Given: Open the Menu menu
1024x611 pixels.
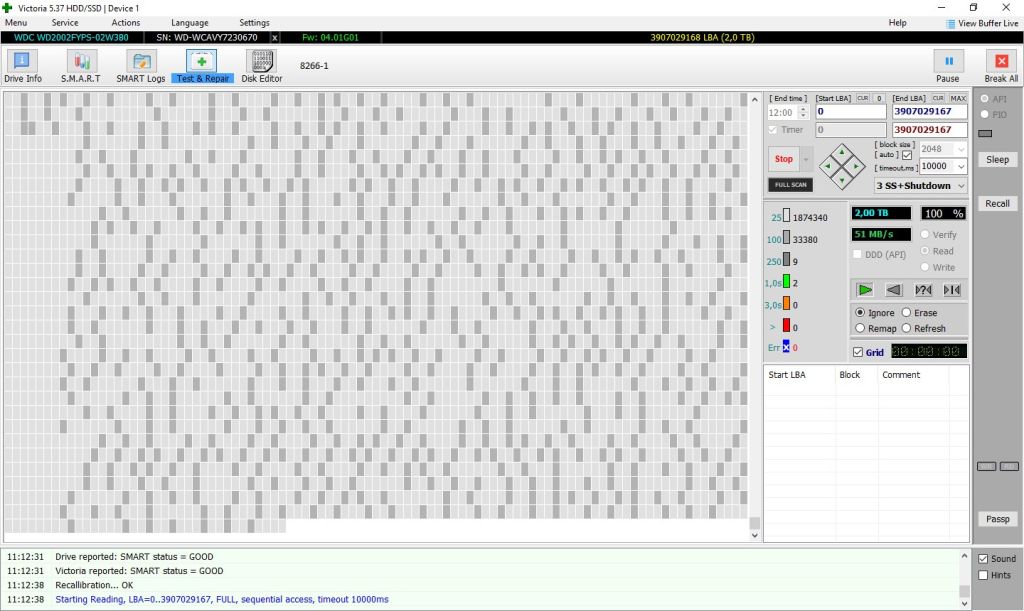Looking at the screenshot, I should pyautogui.click(x=16, y=23).
